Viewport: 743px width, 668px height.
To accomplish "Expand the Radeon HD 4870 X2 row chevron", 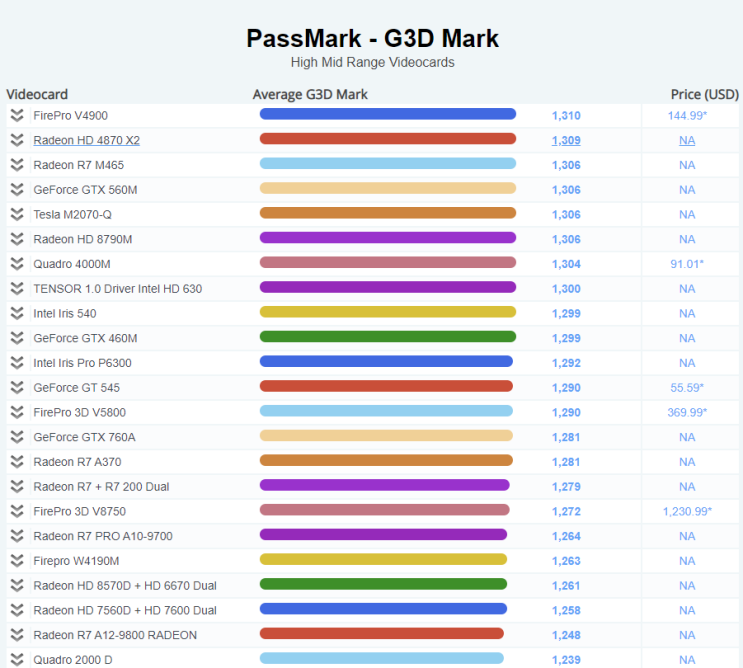I will point(17,140).
